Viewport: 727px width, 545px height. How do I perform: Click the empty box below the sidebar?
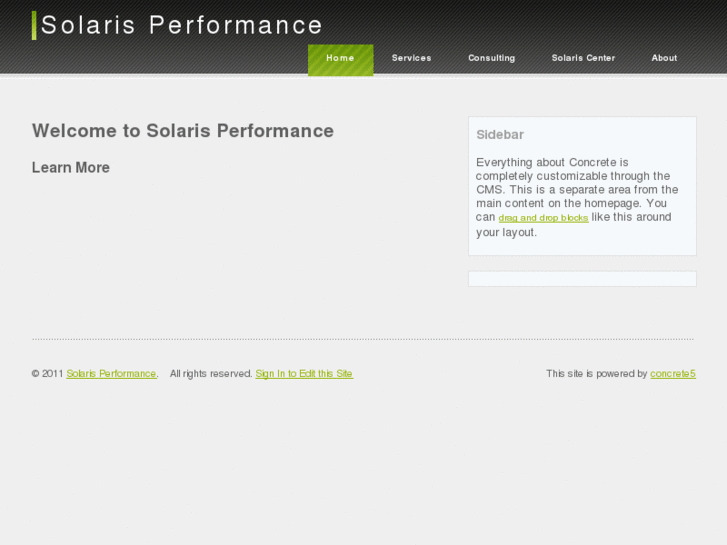[582, 279]
